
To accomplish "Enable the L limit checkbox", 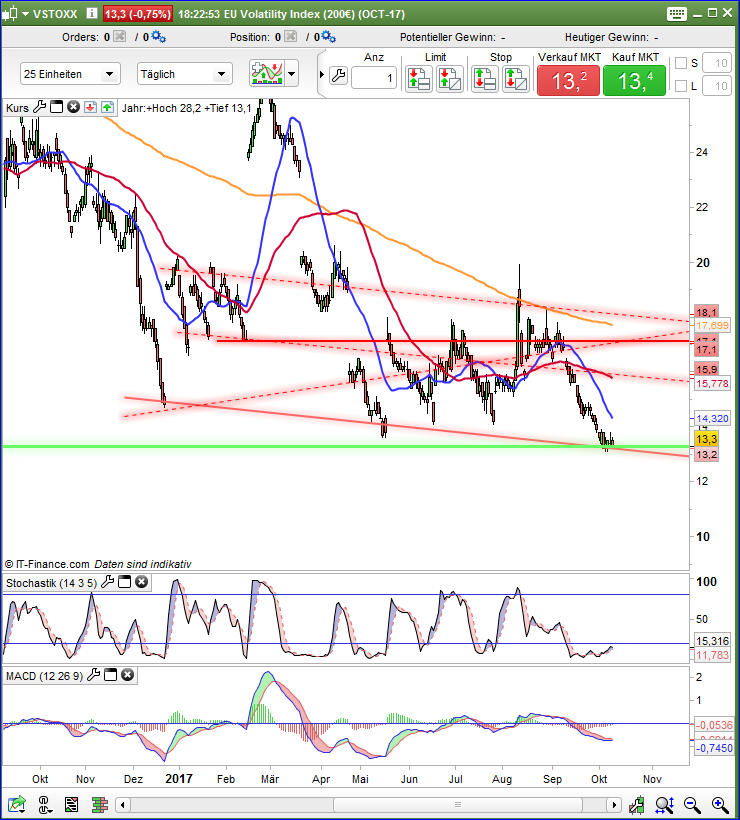I will [x=681, y=85].
